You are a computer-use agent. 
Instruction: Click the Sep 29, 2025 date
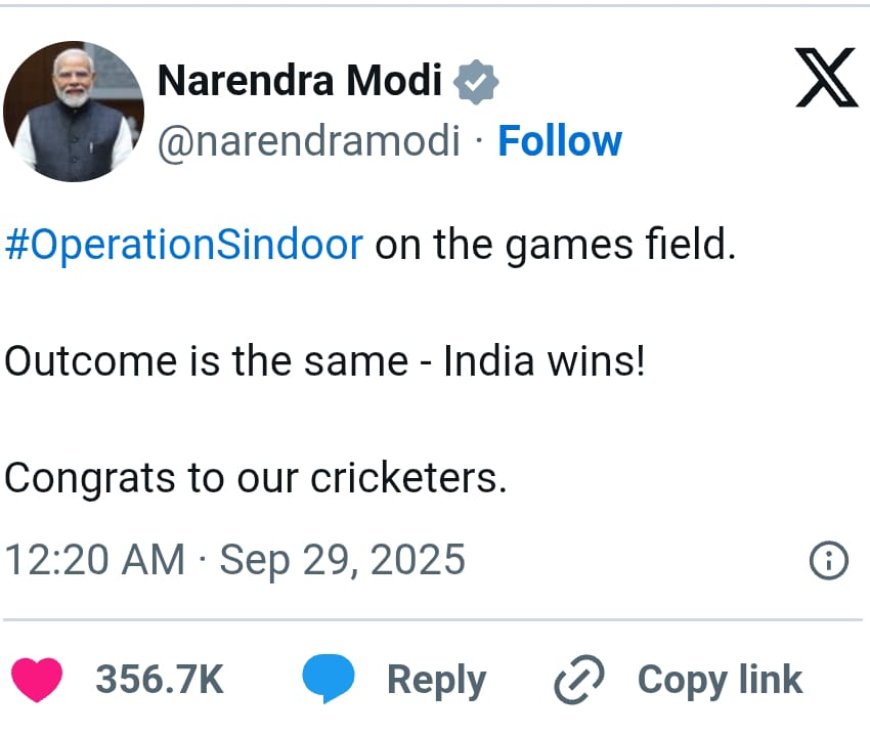click(x=342, y=560)
